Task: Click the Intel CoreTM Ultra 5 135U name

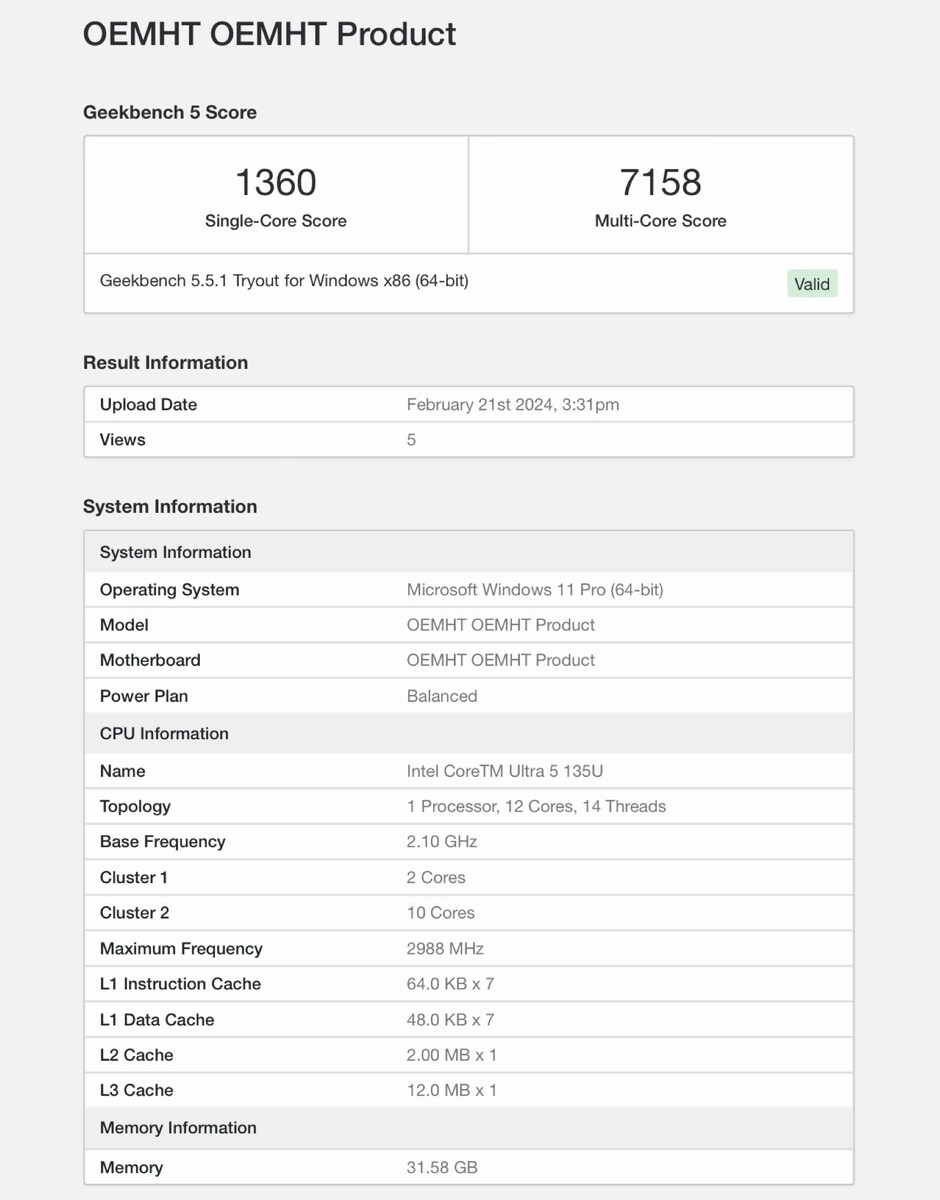Action: pyautogui.click(x=504, y=771)
